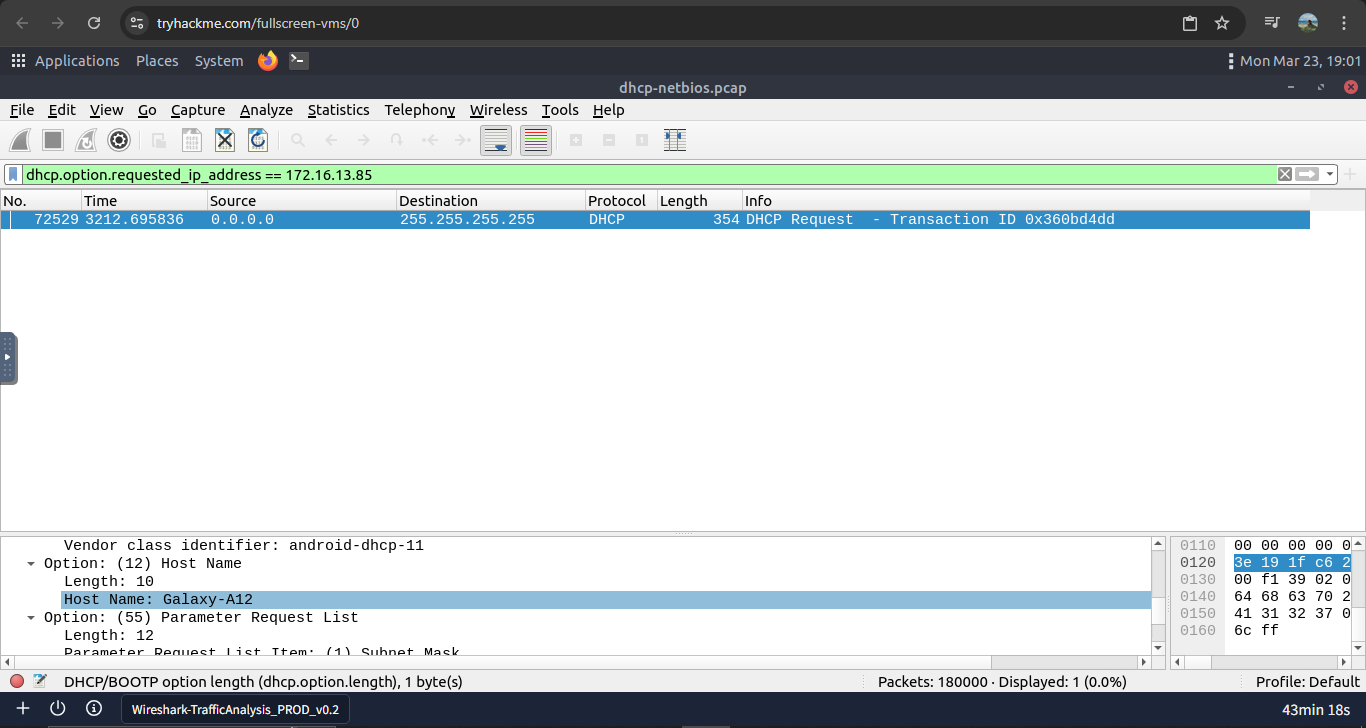1366x728 pixels.
Task: Open display filter bookmarks
Action: 13,175
